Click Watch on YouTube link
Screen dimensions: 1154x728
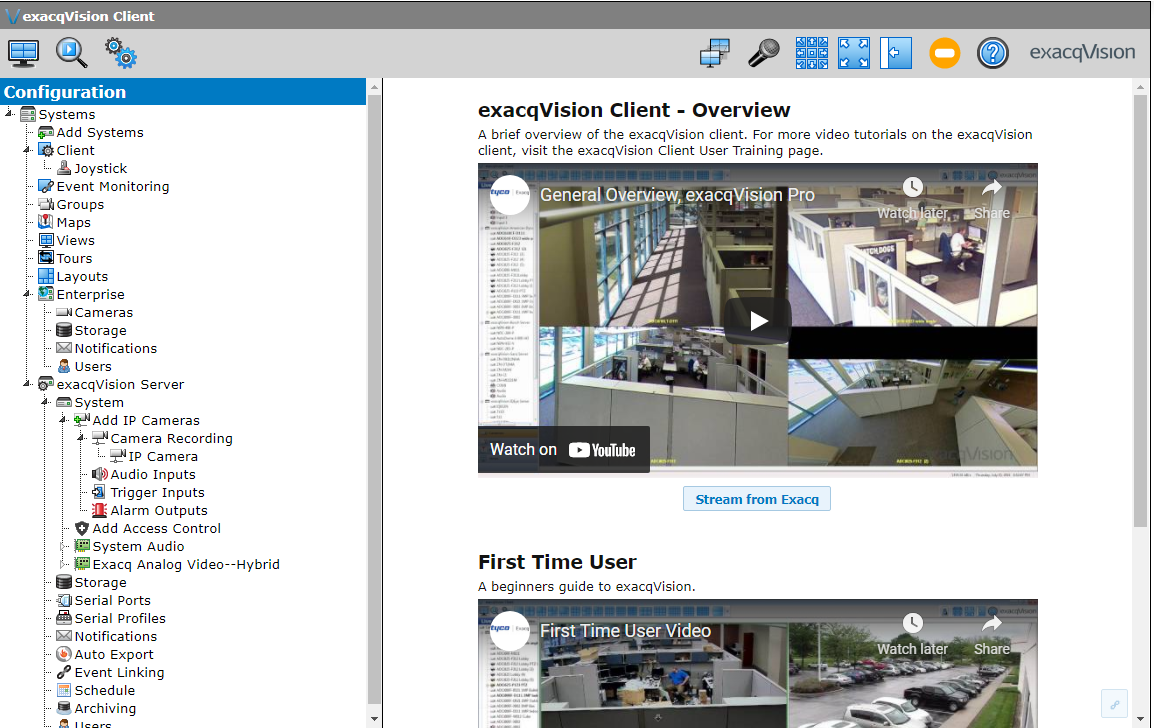(x=564, y=450)
